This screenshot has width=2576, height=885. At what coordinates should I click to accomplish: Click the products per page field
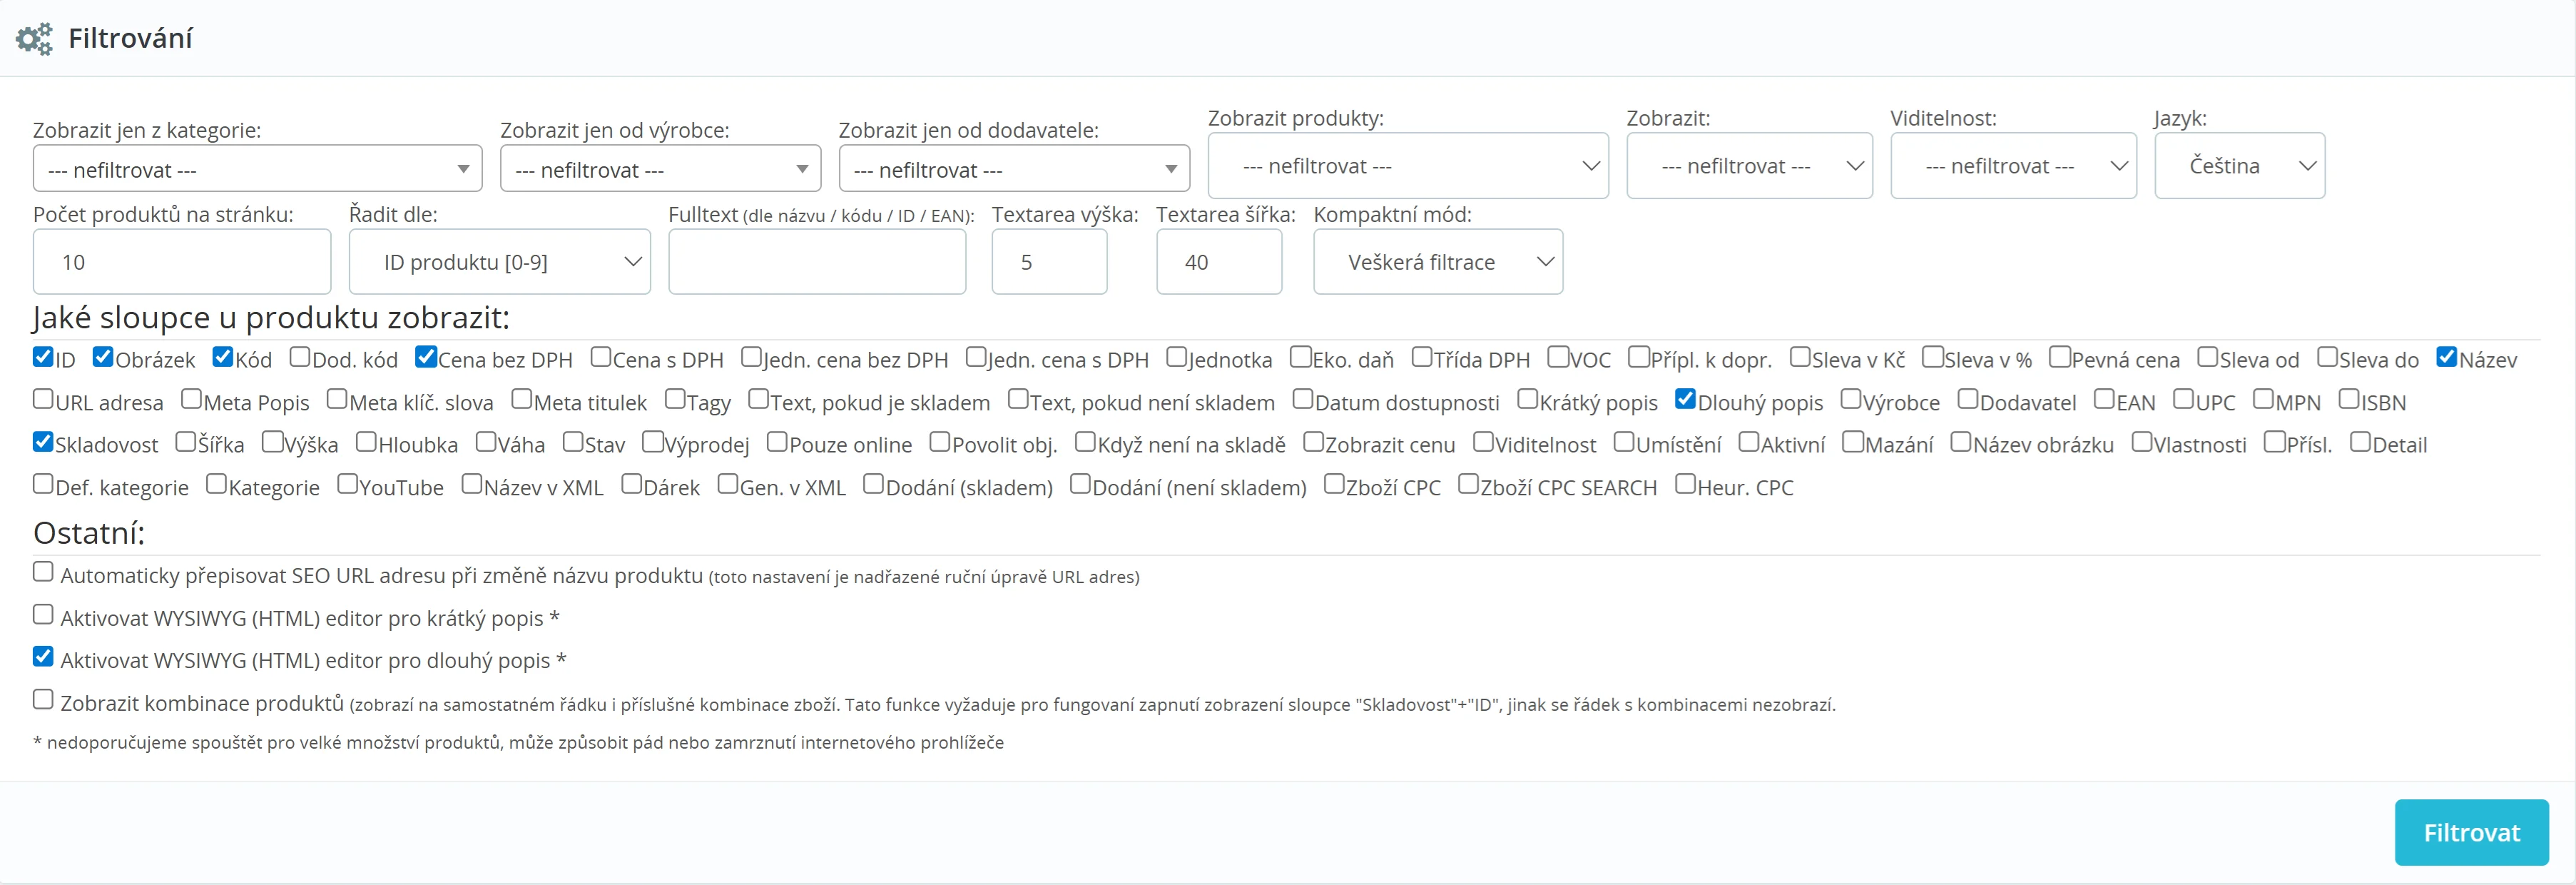pos(181,262)
